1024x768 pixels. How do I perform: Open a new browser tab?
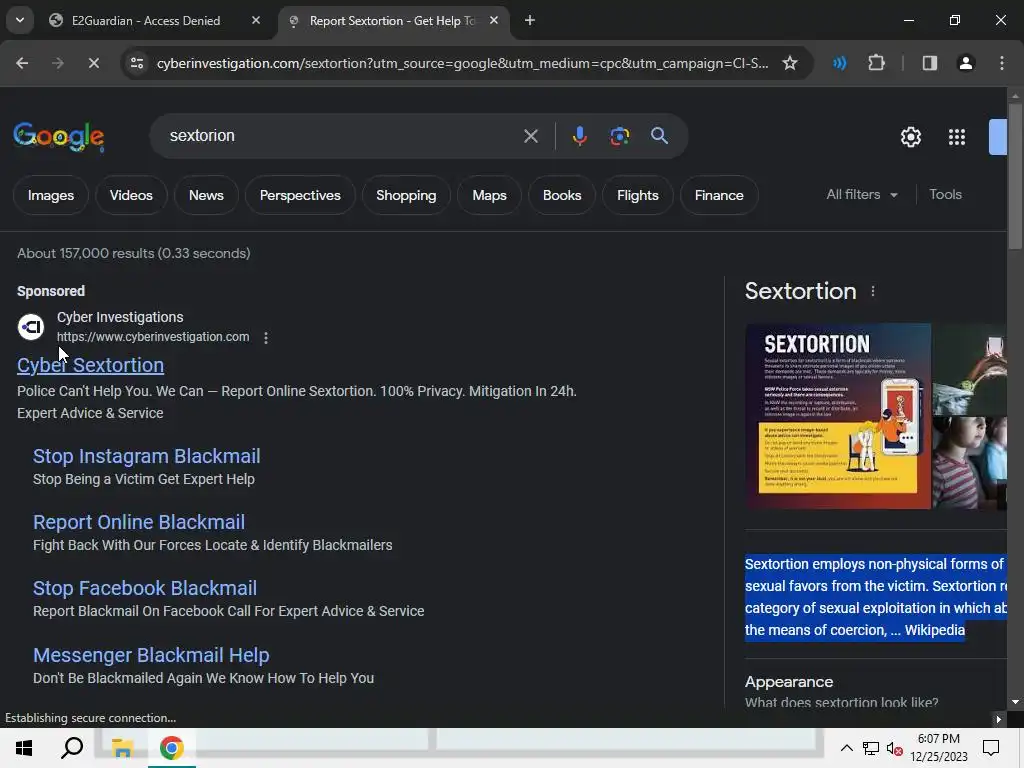530,21
